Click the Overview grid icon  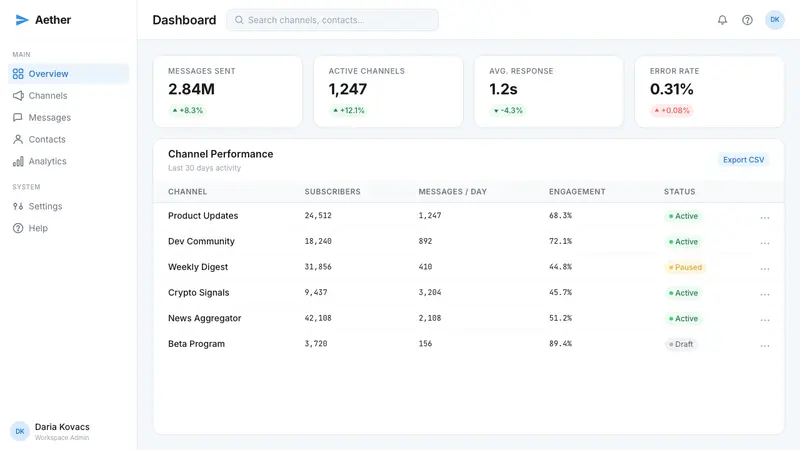18,74
